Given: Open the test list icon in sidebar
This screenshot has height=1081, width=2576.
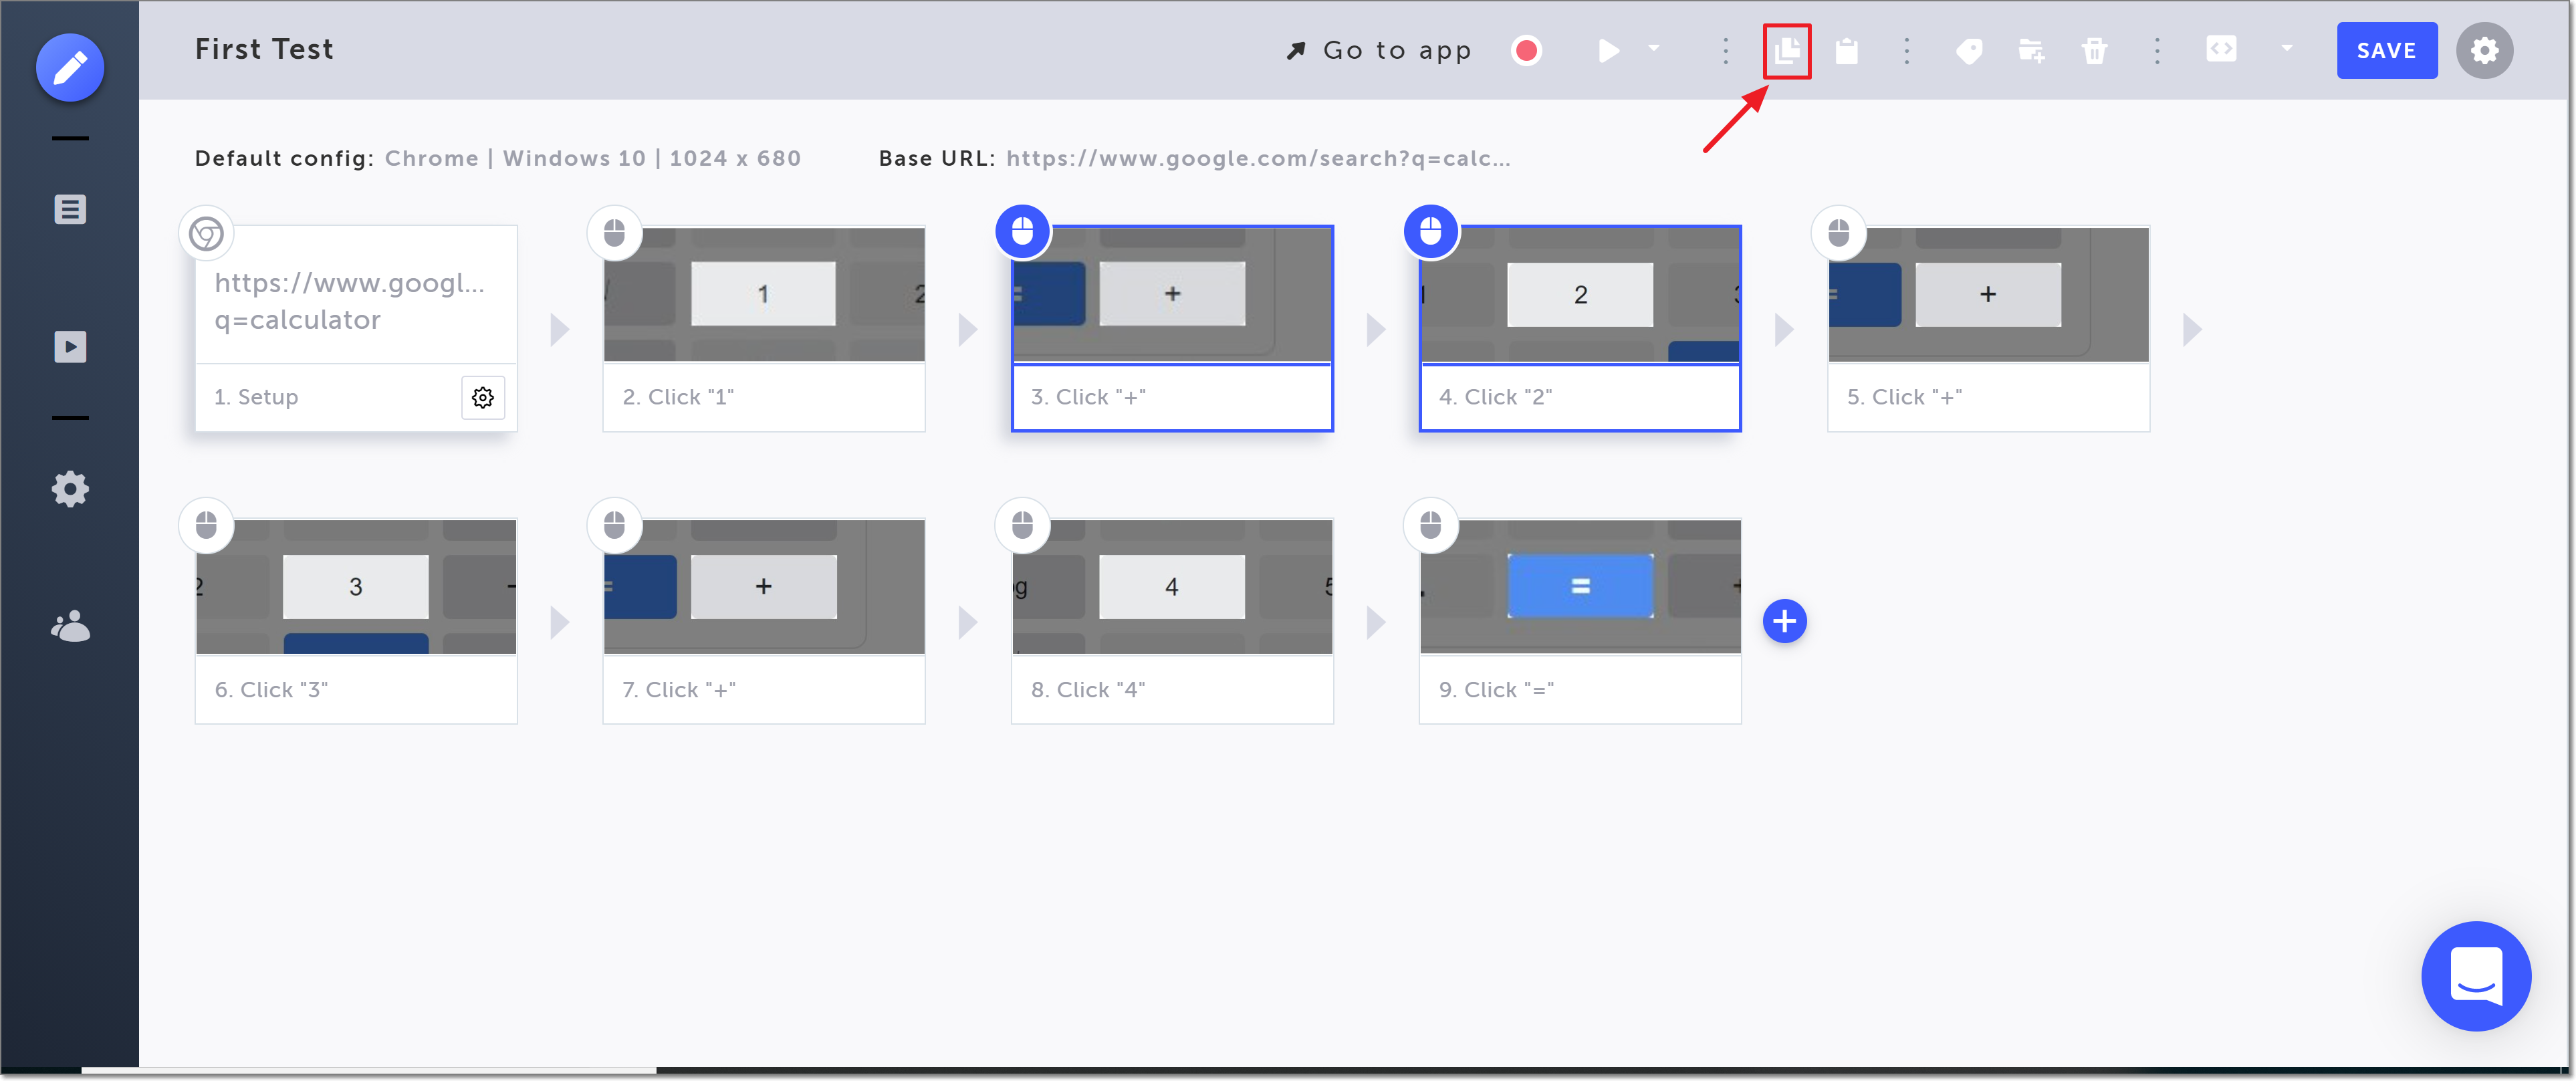Looking at the screenshot, I should tap(70, 209).
